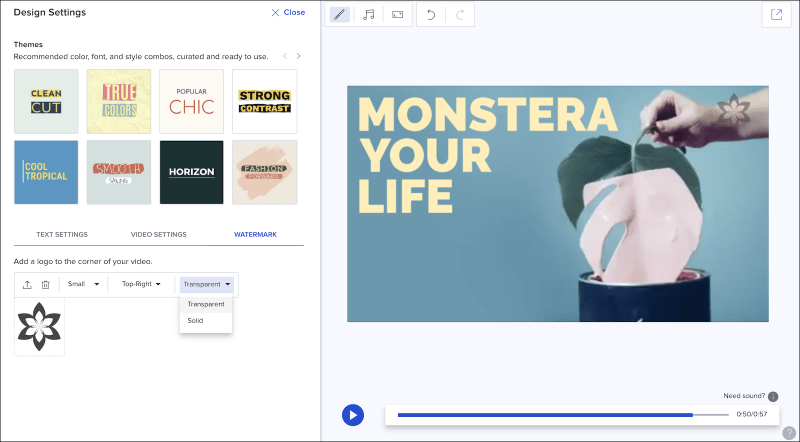Image resolution: width=800 pixels, height=442 pixels.
Task: Switch to the Text Settings tab
Action: coord(62,234)
